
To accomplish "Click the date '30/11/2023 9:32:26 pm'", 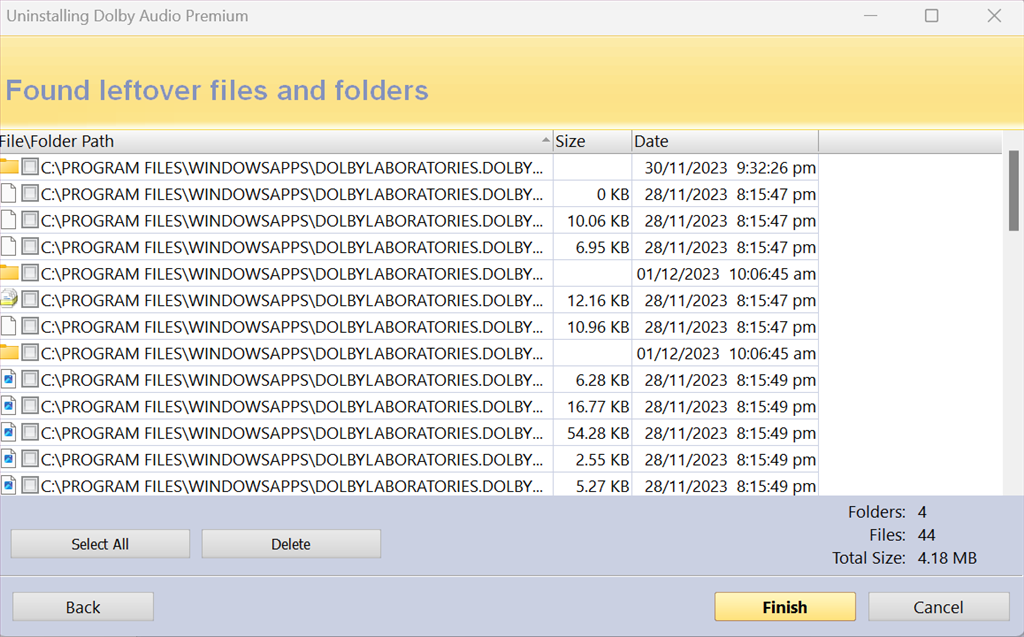I will [x=730, y=168].
